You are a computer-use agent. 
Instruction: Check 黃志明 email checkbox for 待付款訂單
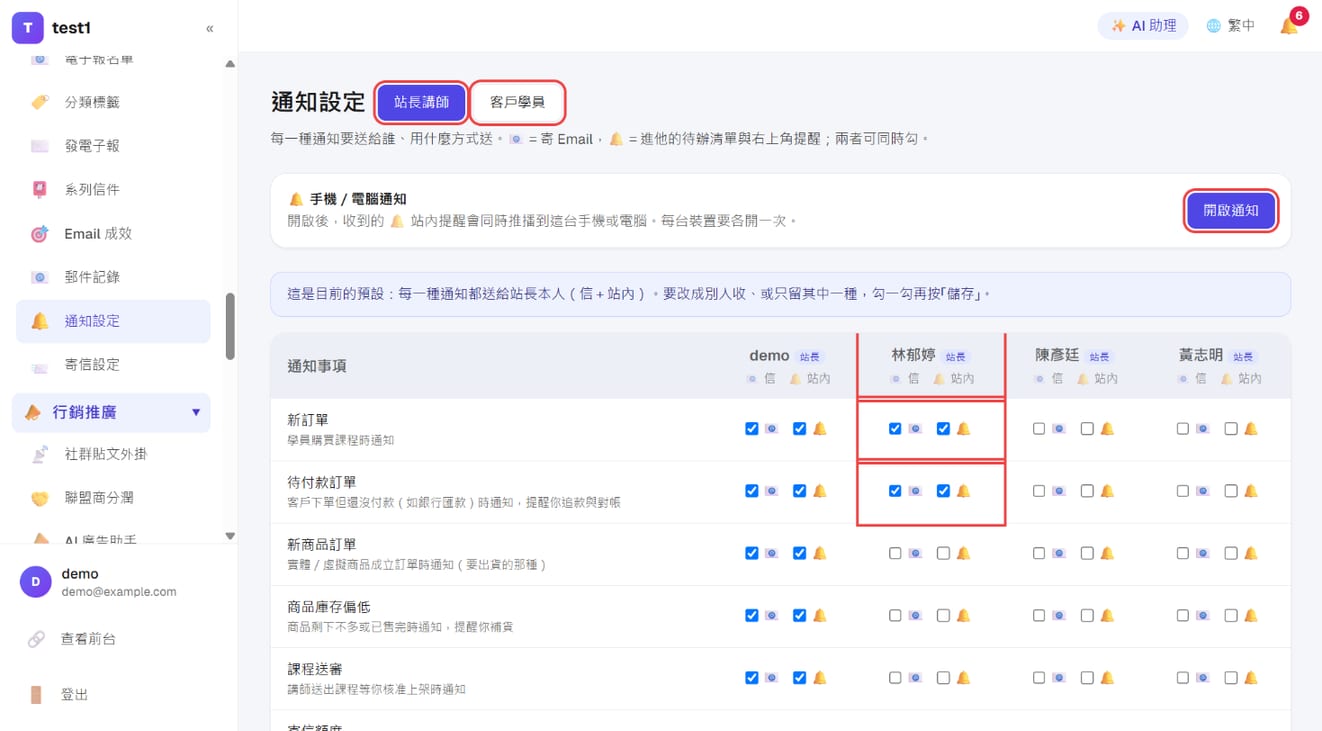click(x=1183, y=491)
